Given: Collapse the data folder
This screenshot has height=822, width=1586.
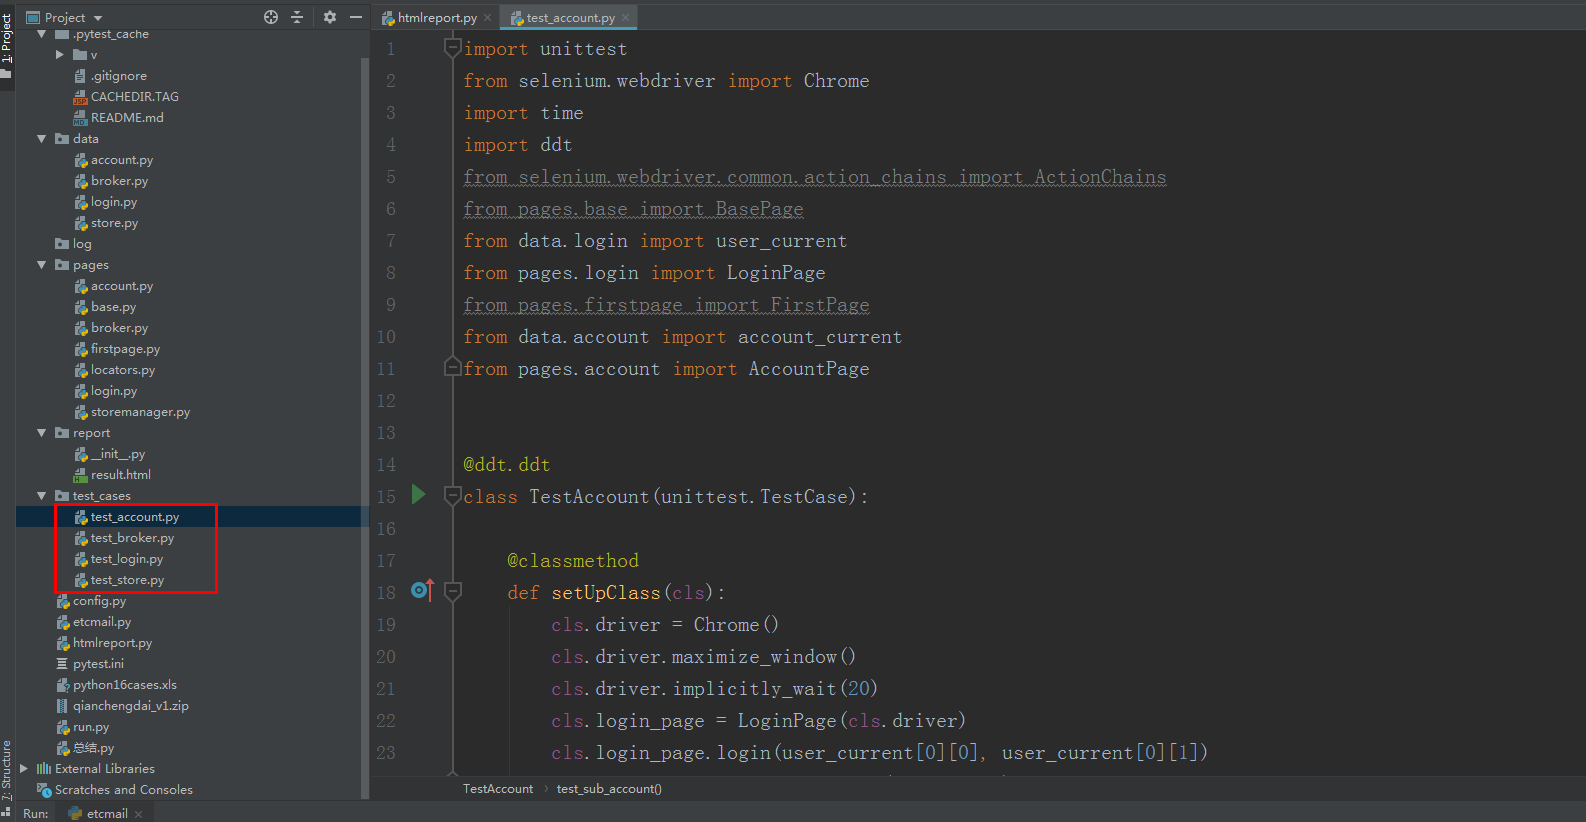Looking at the screenshot, I should [x=42, y=139].
